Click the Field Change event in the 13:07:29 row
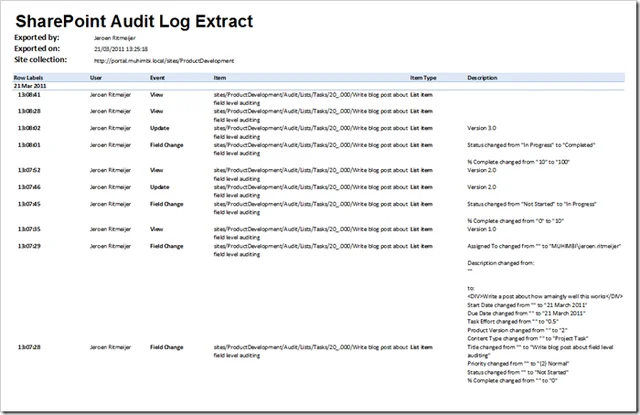 pyautogui.click(x=167, y=246)
